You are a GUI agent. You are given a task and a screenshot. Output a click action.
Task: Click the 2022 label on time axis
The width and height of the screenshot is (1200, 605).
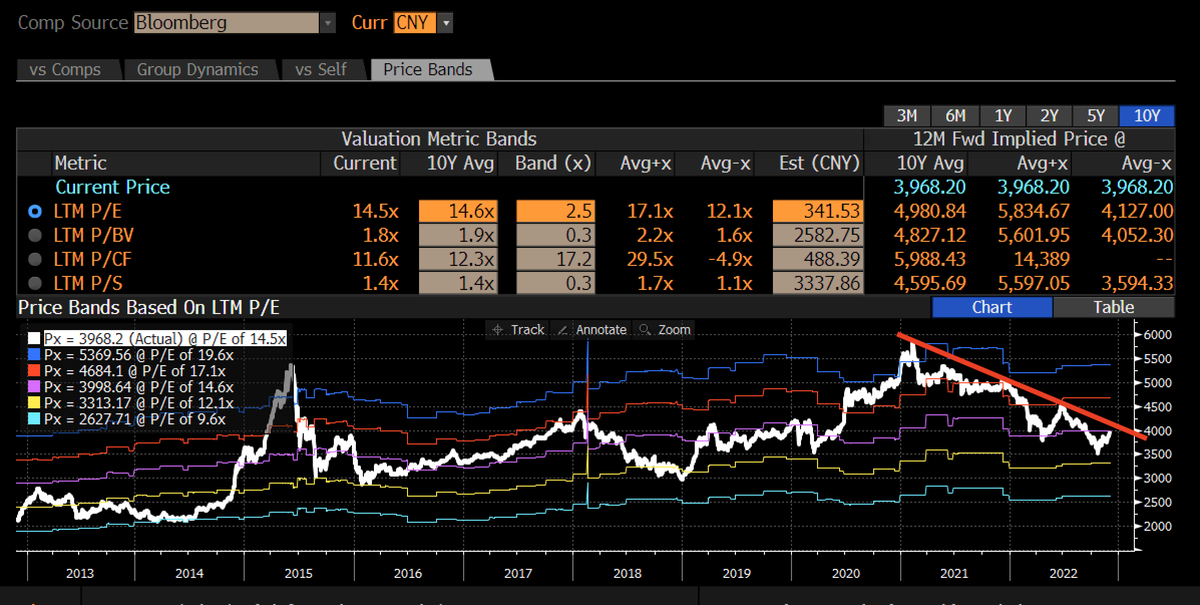pos(1063,573)
